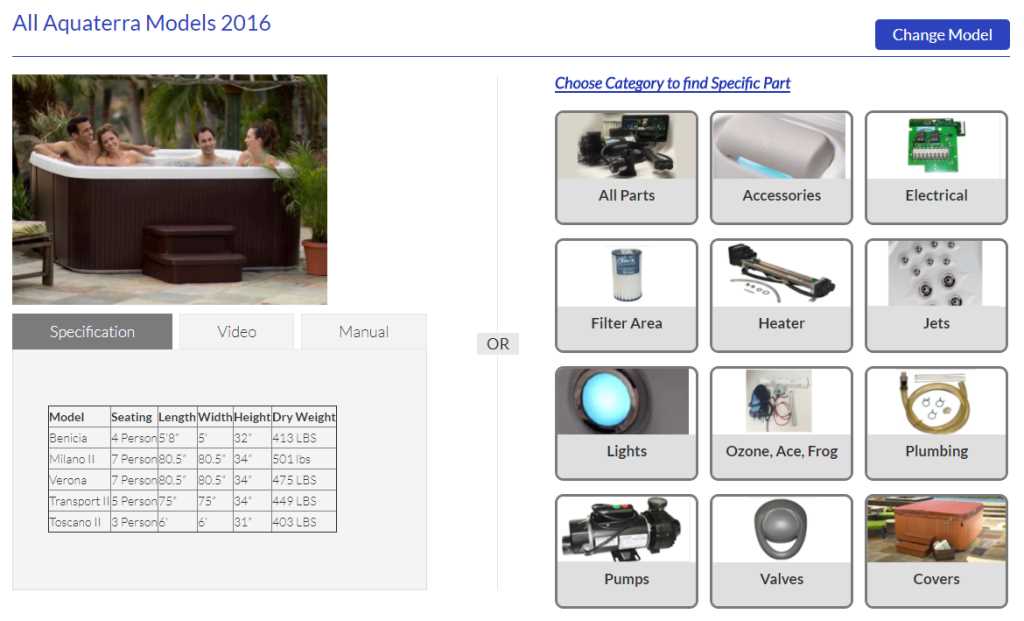Click the Seating column header
The height and width of the screenshot is (621, 1024).
tap(133, 417)
